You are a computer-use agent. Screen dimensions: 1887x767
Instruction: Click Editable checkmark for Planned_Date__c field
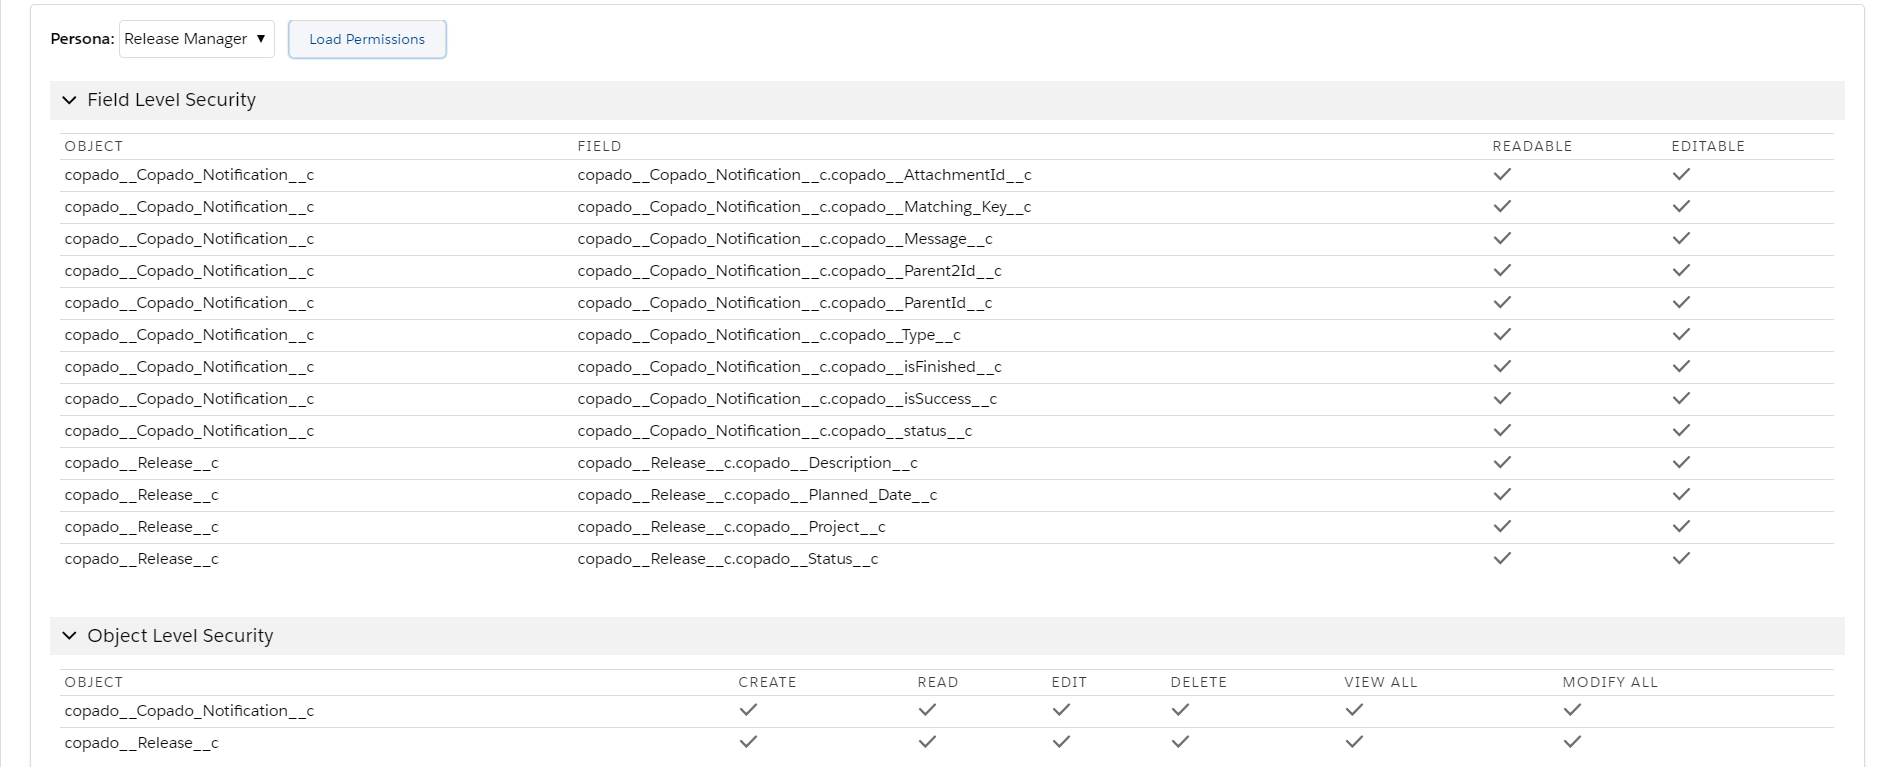(1681, 494)
